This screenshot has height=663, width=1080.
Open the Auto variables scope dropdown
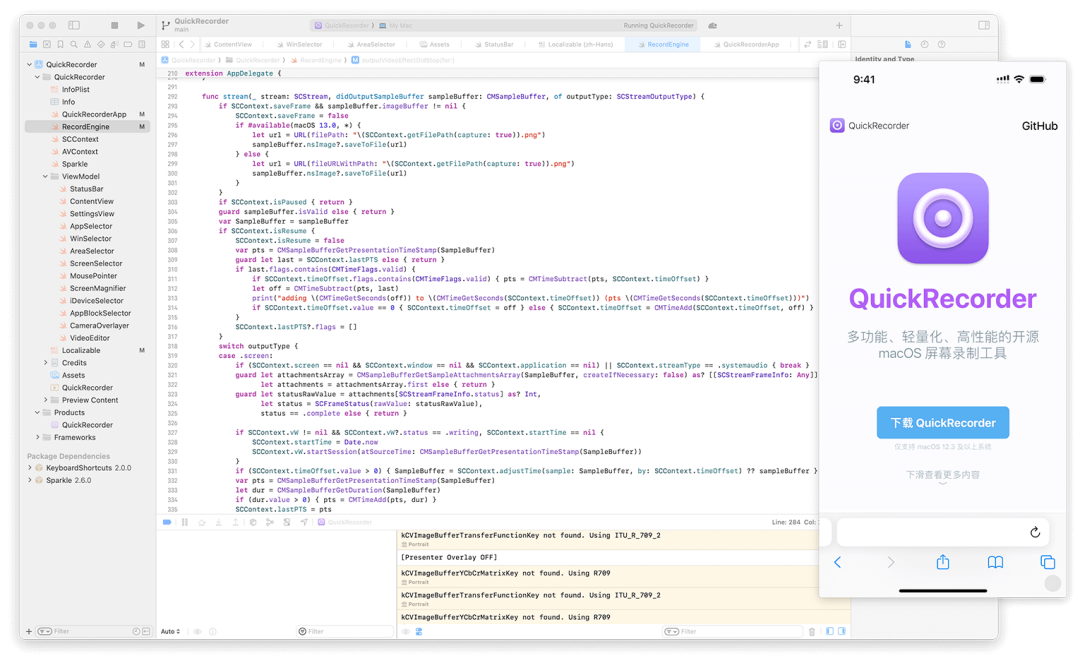click(x=170, y=631)
